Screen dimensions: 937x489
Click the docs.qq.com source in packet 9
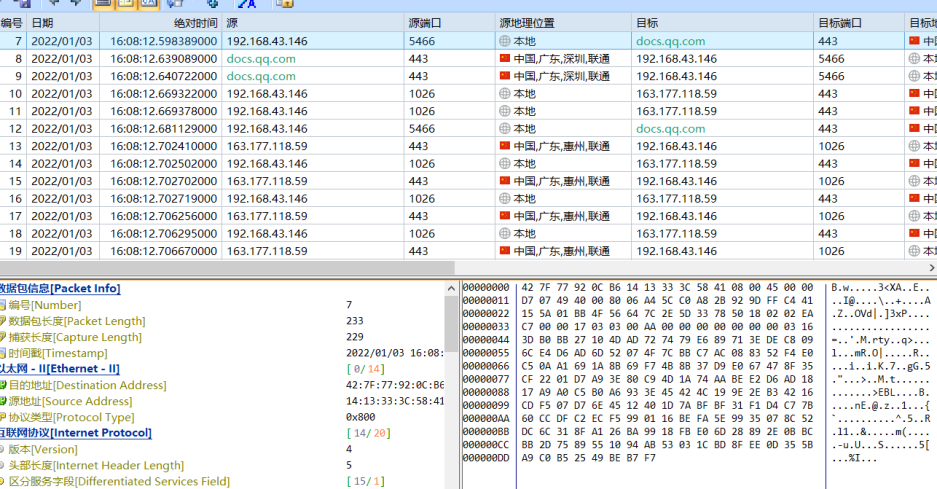pos(261,76)
